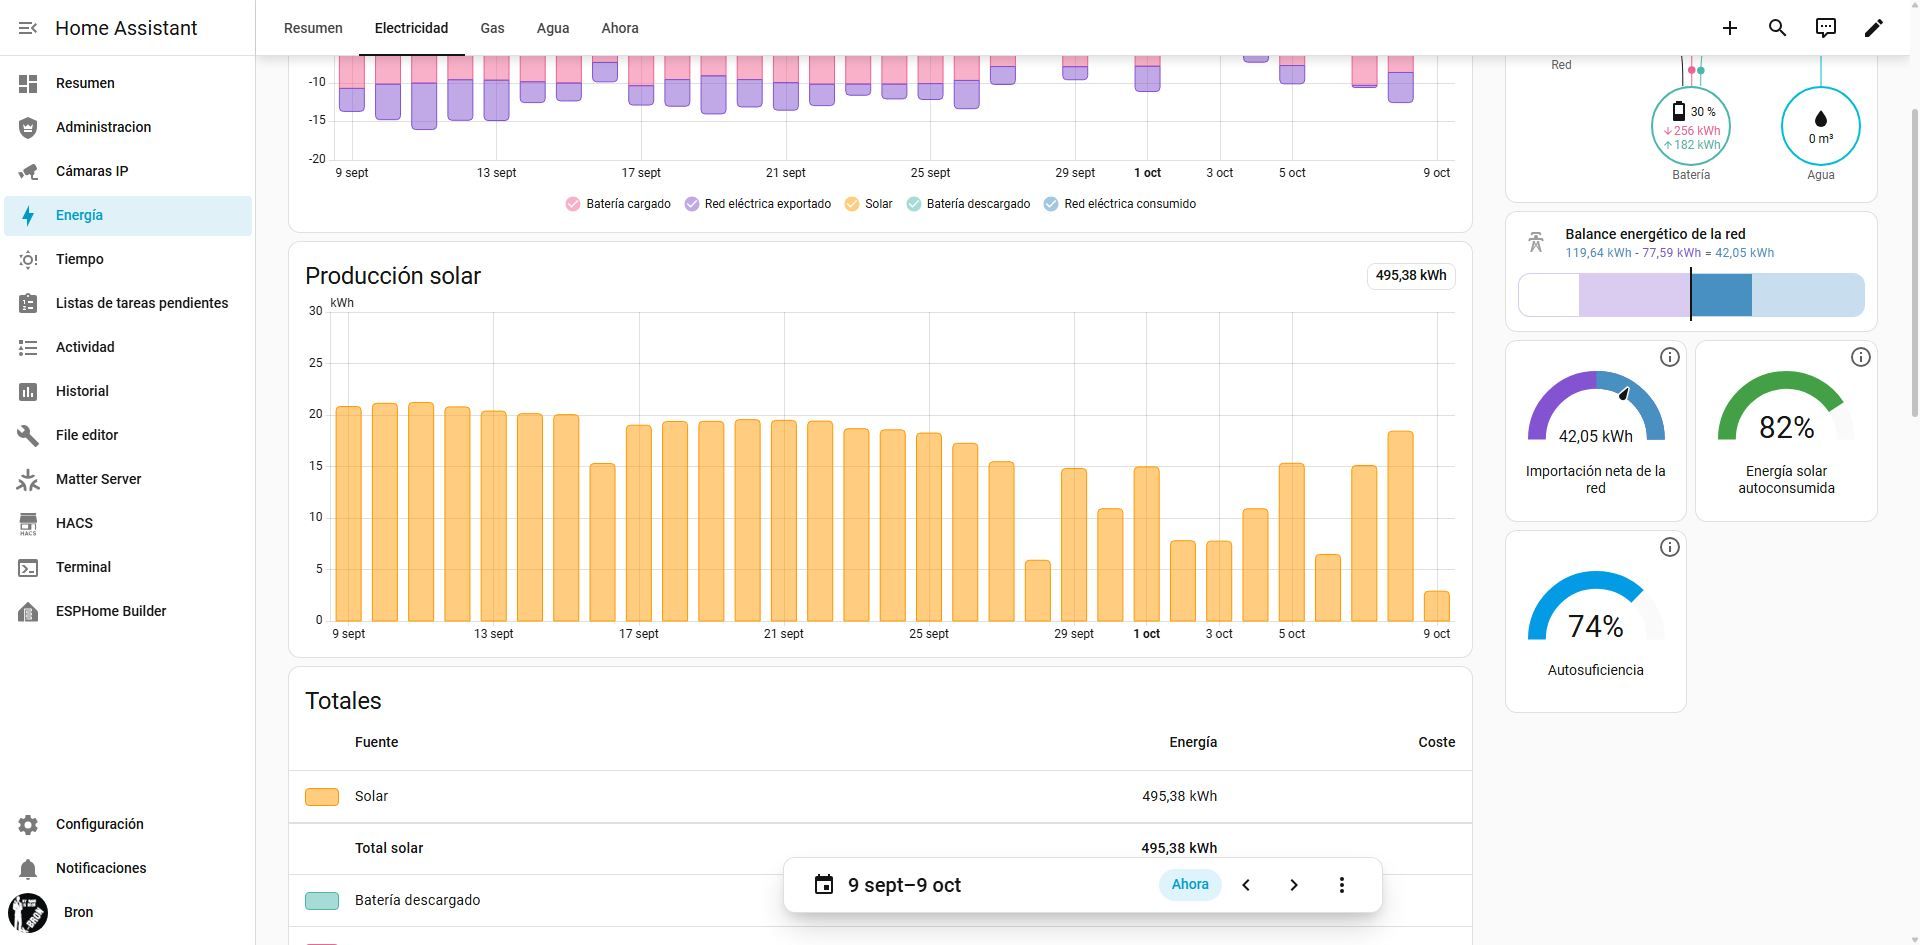Open Bron user profile
Viewport: 1920px width, 945px height.
tap(127, 912)
